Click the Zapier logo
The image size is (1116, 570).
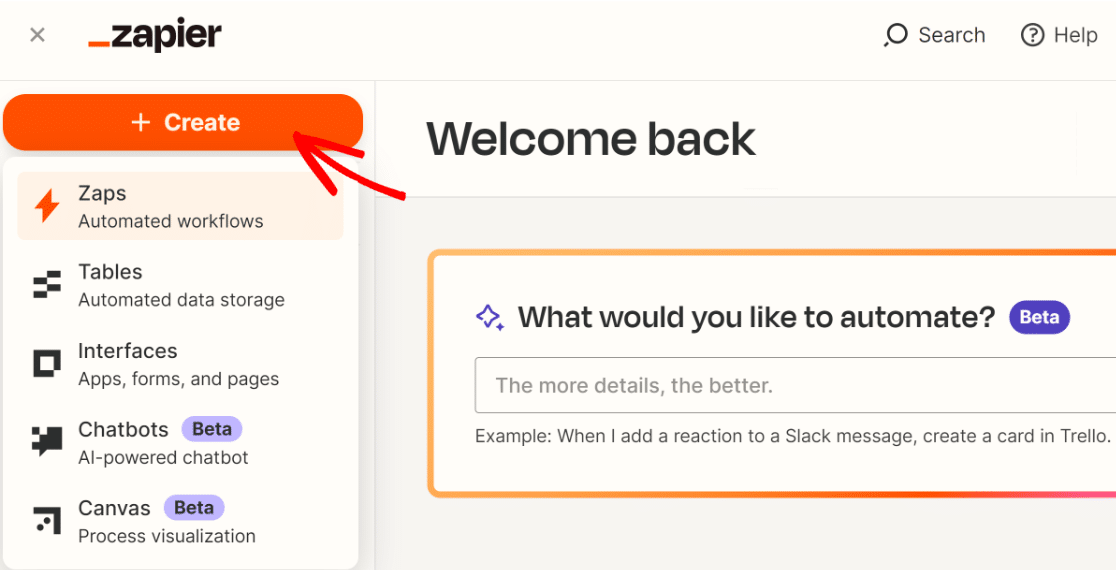(x=155, y=36)
